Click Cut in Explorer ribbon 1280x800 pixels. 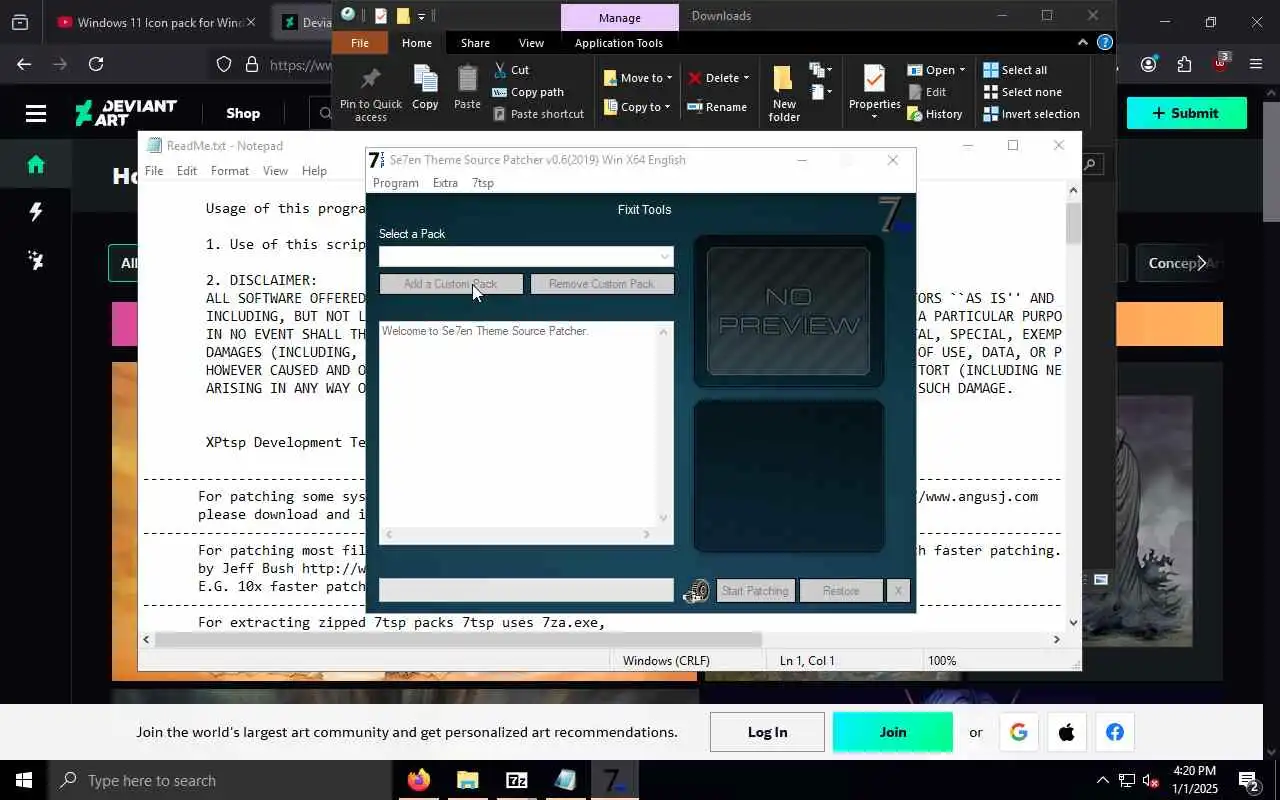(x=511, y=70)
